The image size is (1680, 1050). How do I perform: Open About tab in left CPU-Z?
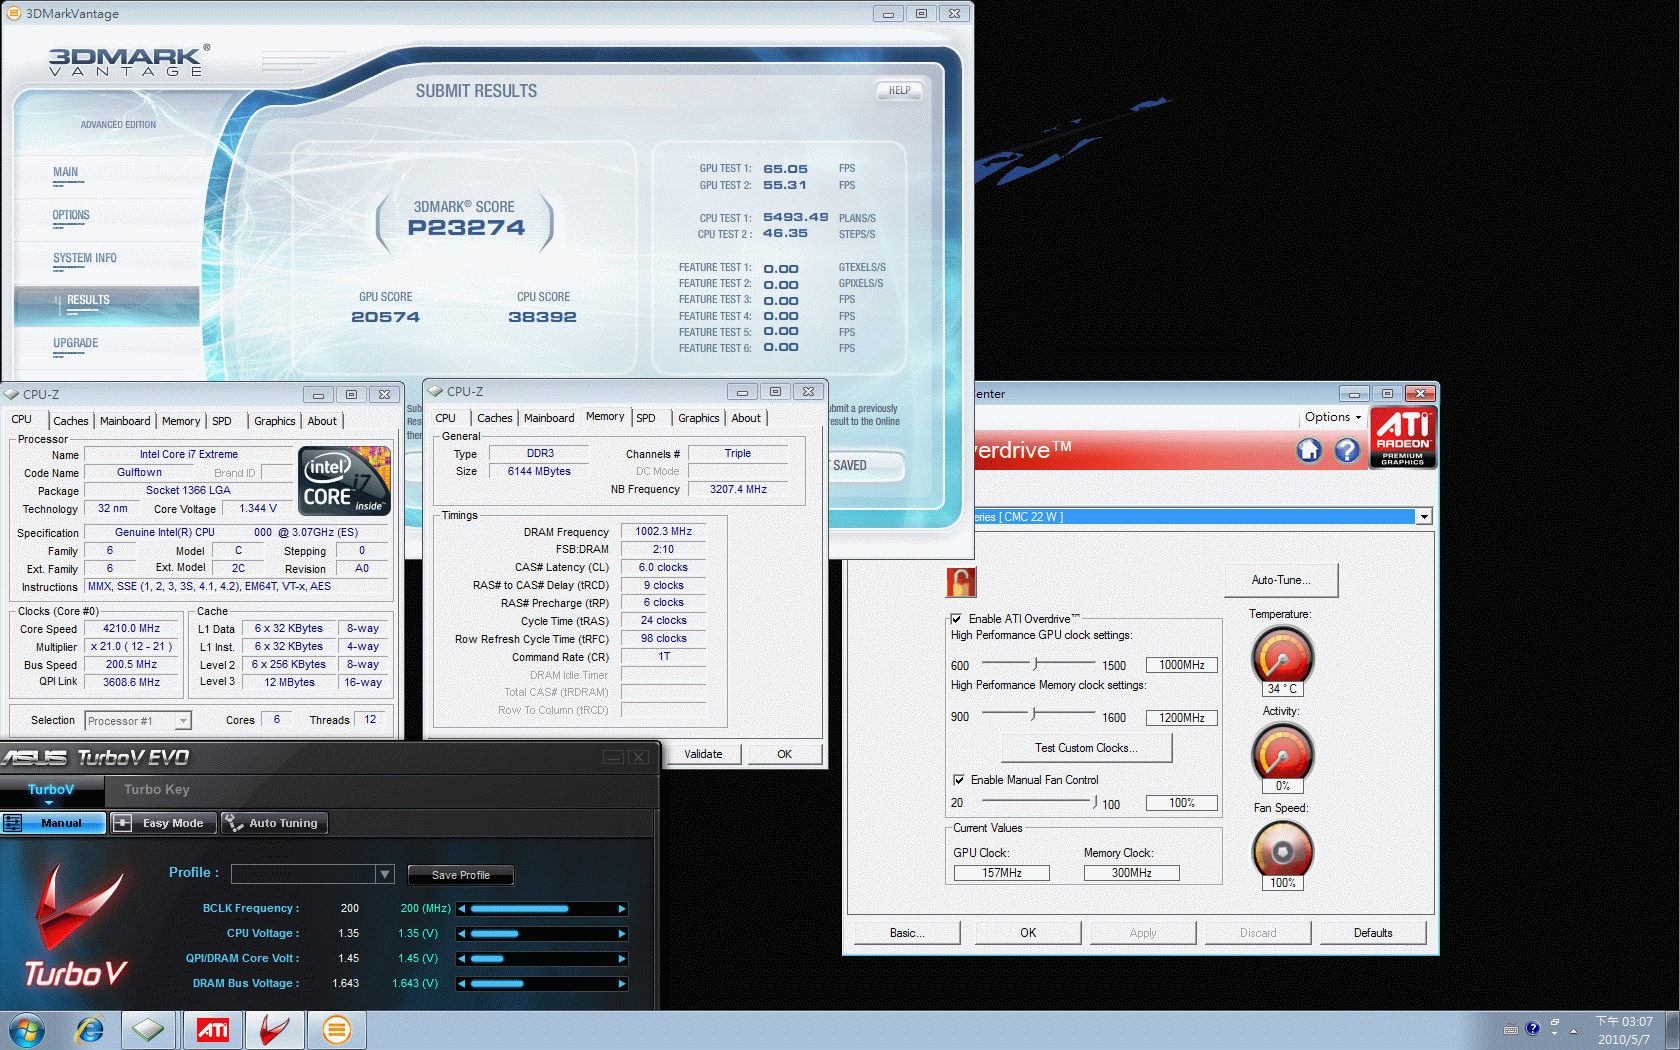pyautogui.click(x=322, y=421)
